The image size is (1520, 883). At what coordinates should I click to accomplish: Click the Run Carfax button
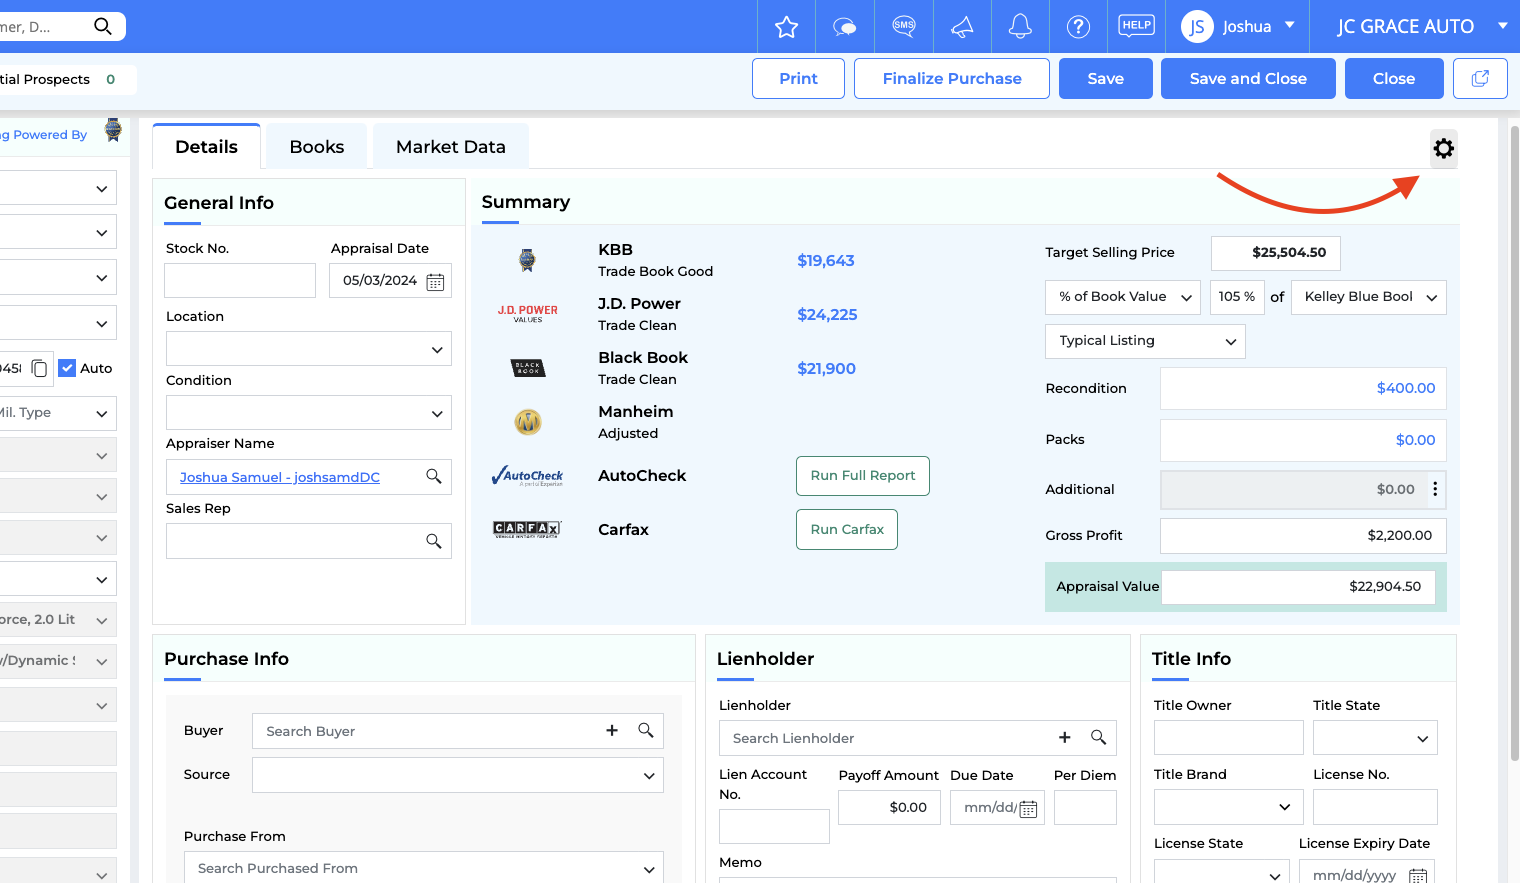847,530
